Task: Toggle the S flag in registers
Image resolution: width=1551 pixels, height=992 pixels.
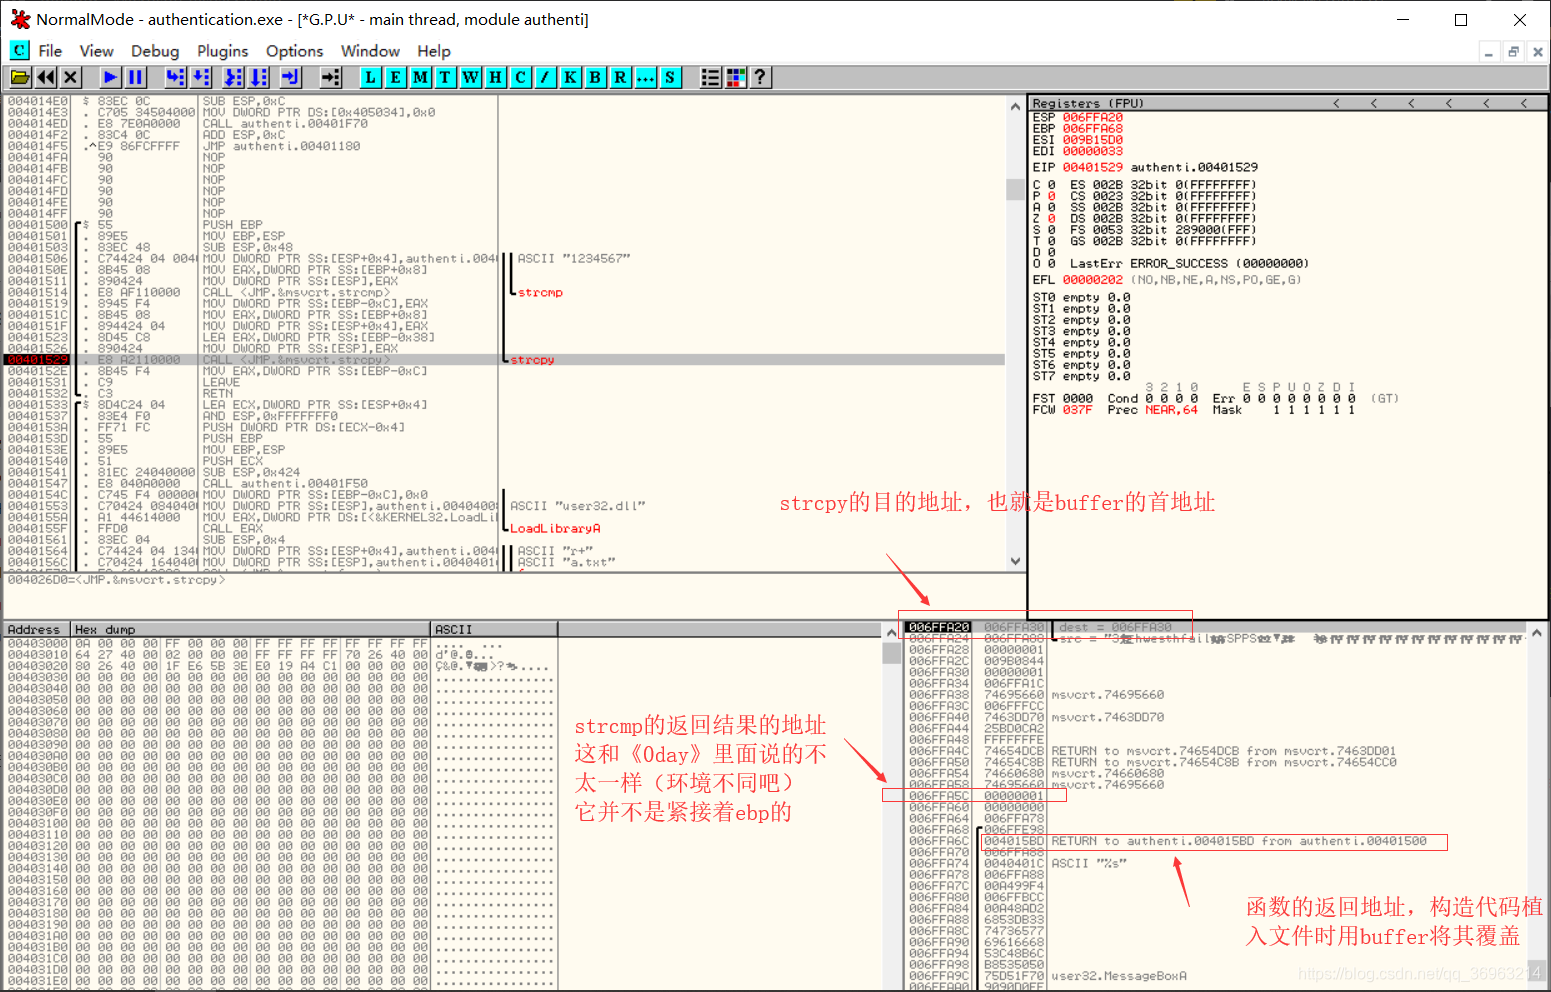Action: pos(1051,230)
